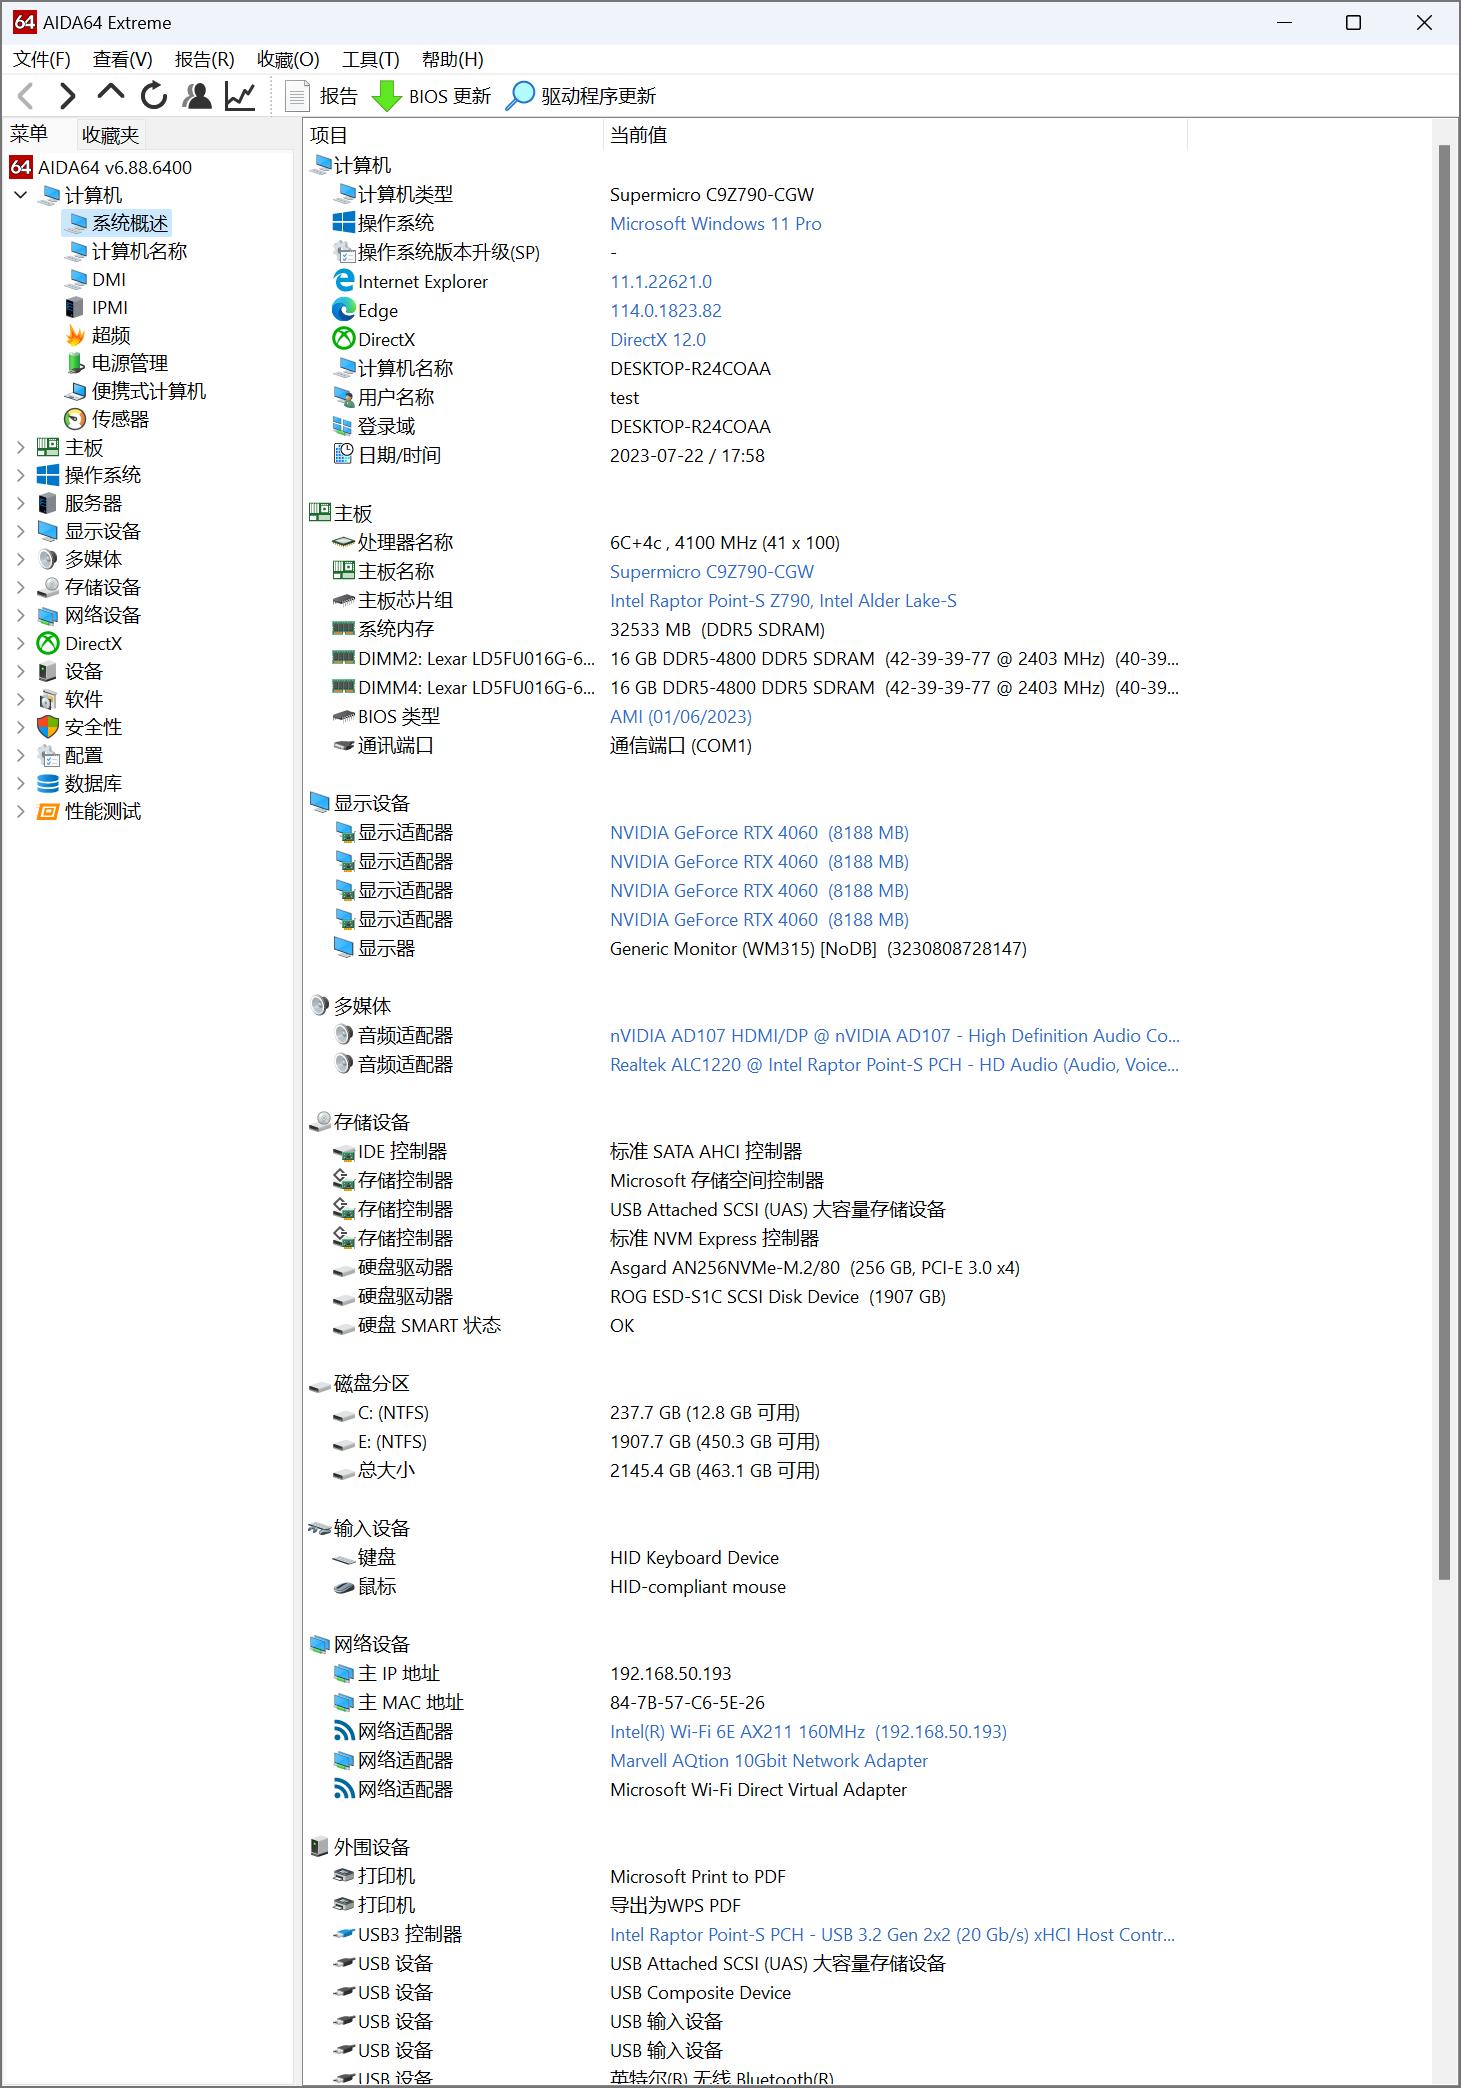Open the user manager person icon
1461x2088 pixels.
point(197,96)
